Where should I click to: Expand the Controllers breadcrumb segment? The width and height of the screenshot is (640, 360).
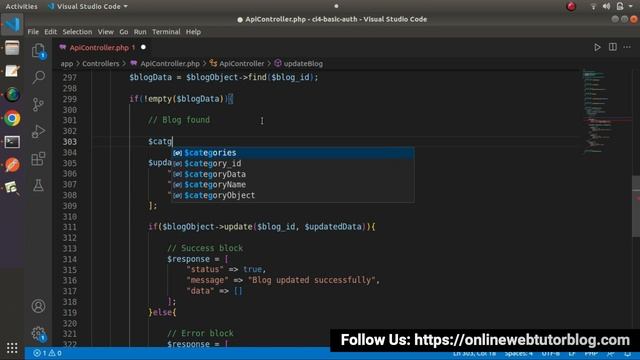click(101, 64)
